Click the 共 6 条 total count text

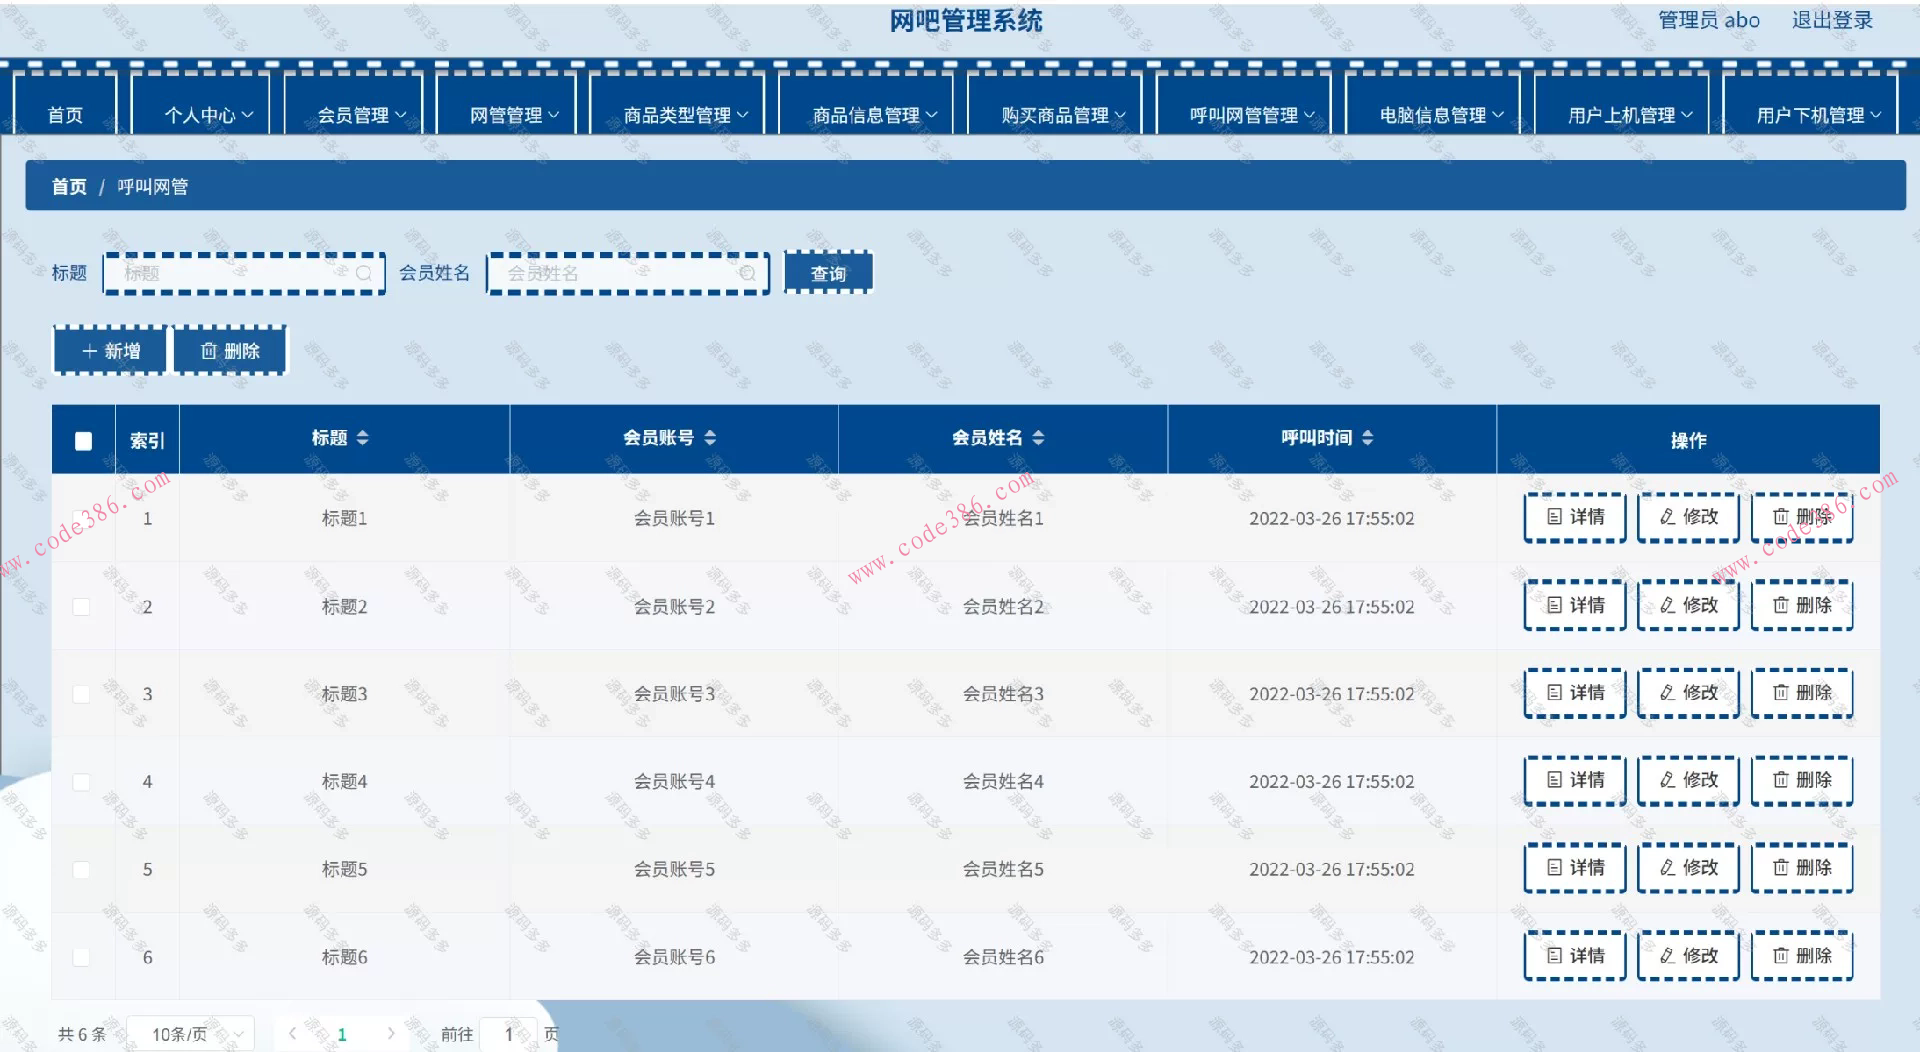(x=82, y=1034)
